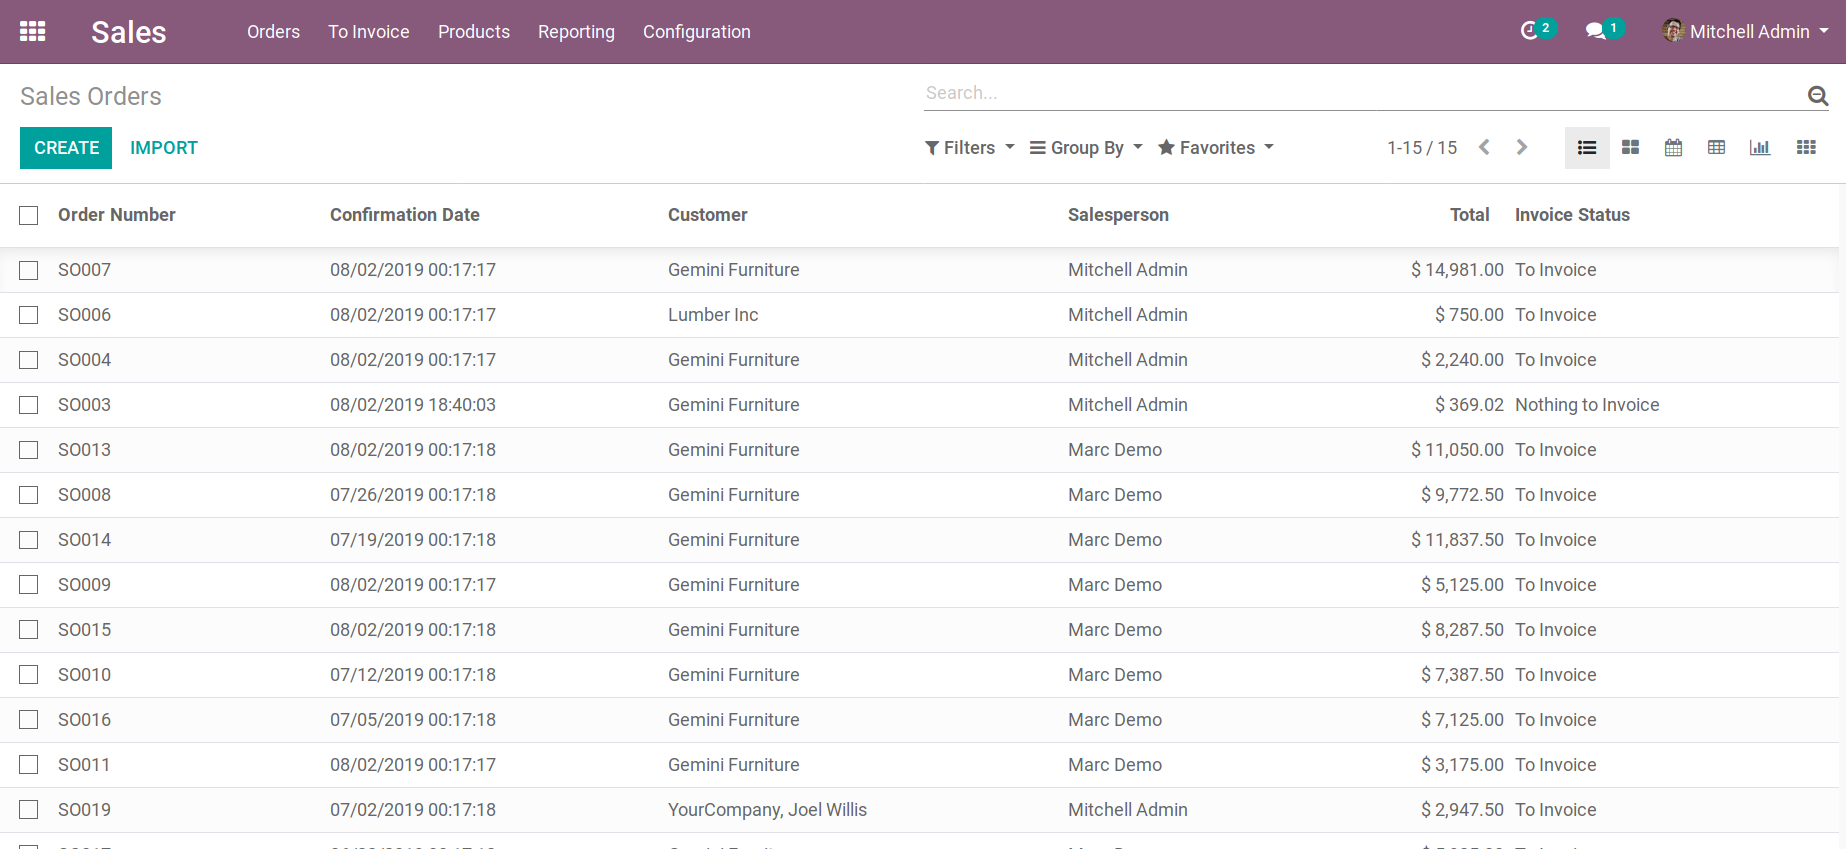This screenshot has width=1846, height=849.
Task: Switch to Pivot table view
Action: 1716,148
